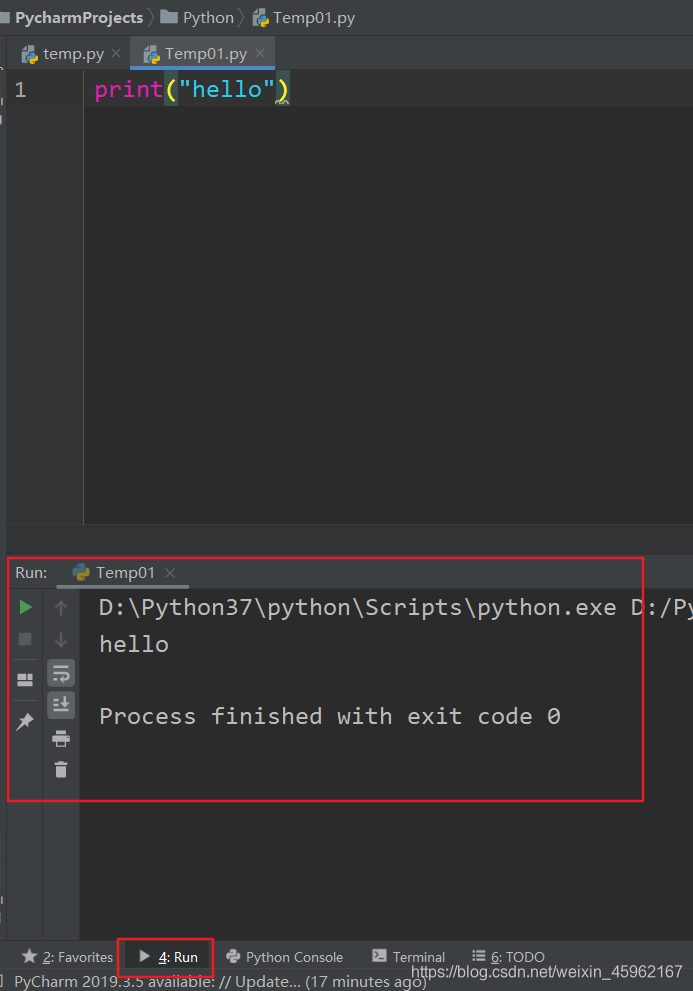
Task: Click the Terminal prompt icon
Action: click(379, 956)
